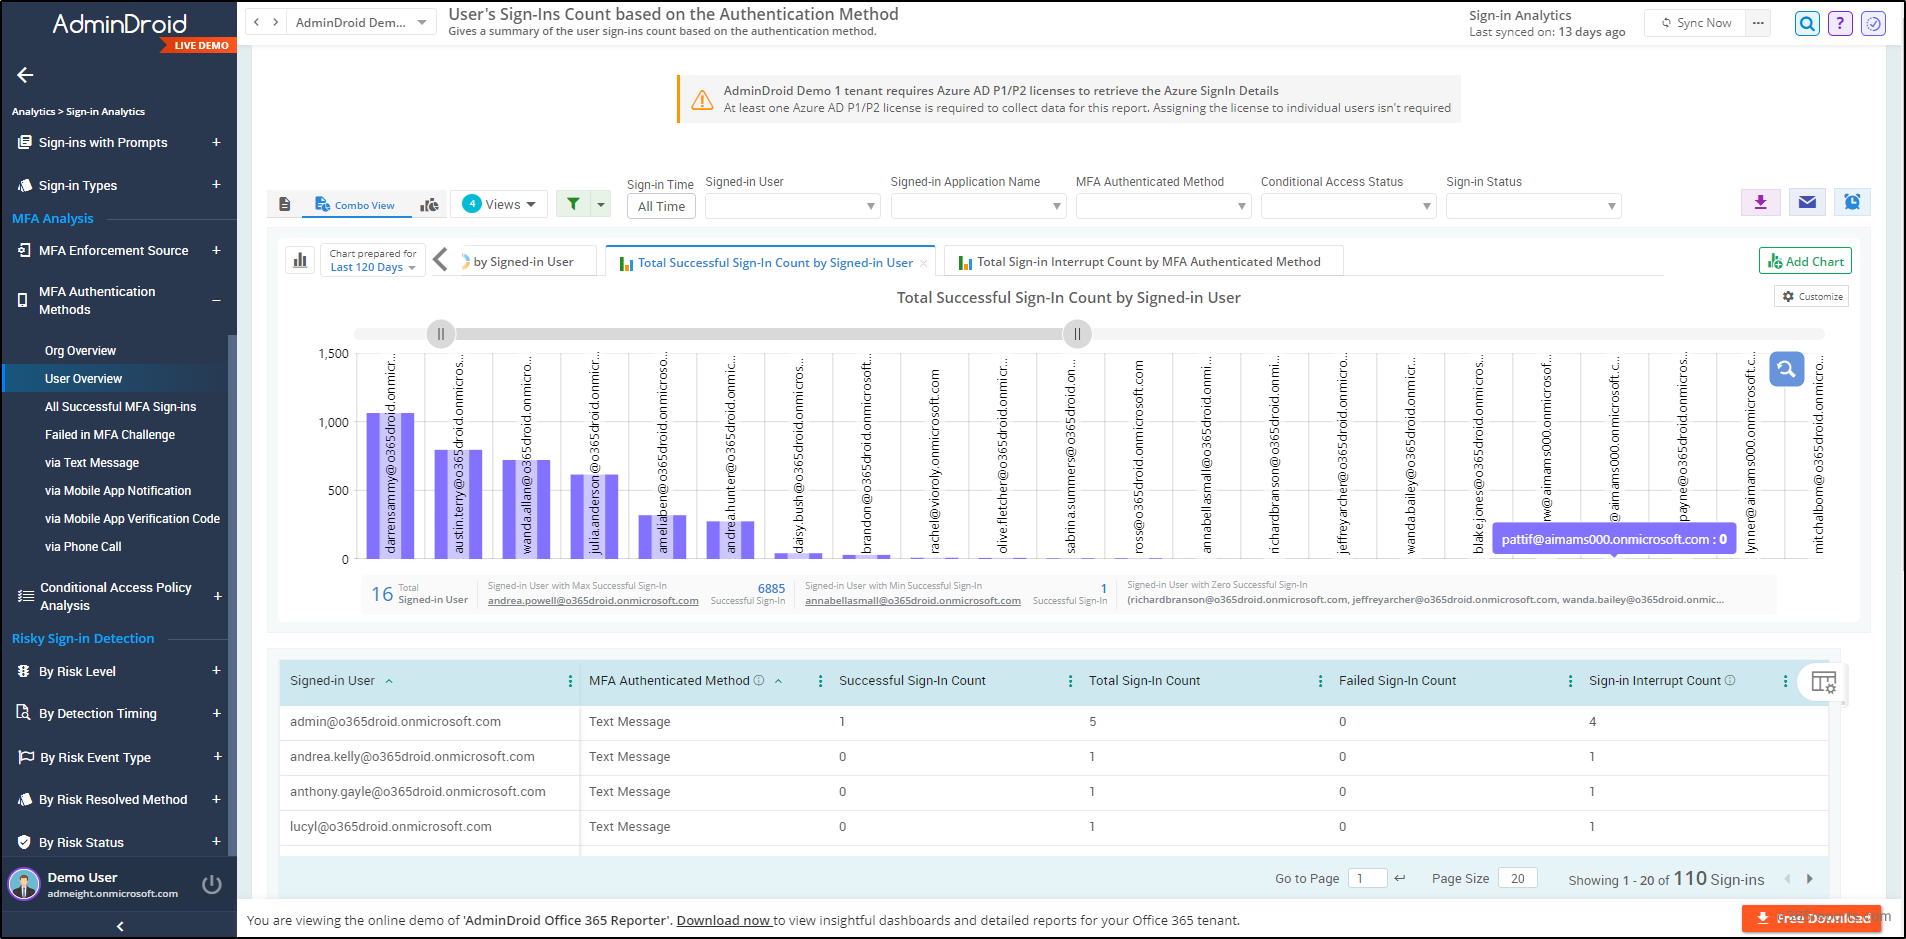
Task: Select via Phone Call in sidebar
Action: tap(83, 547)
